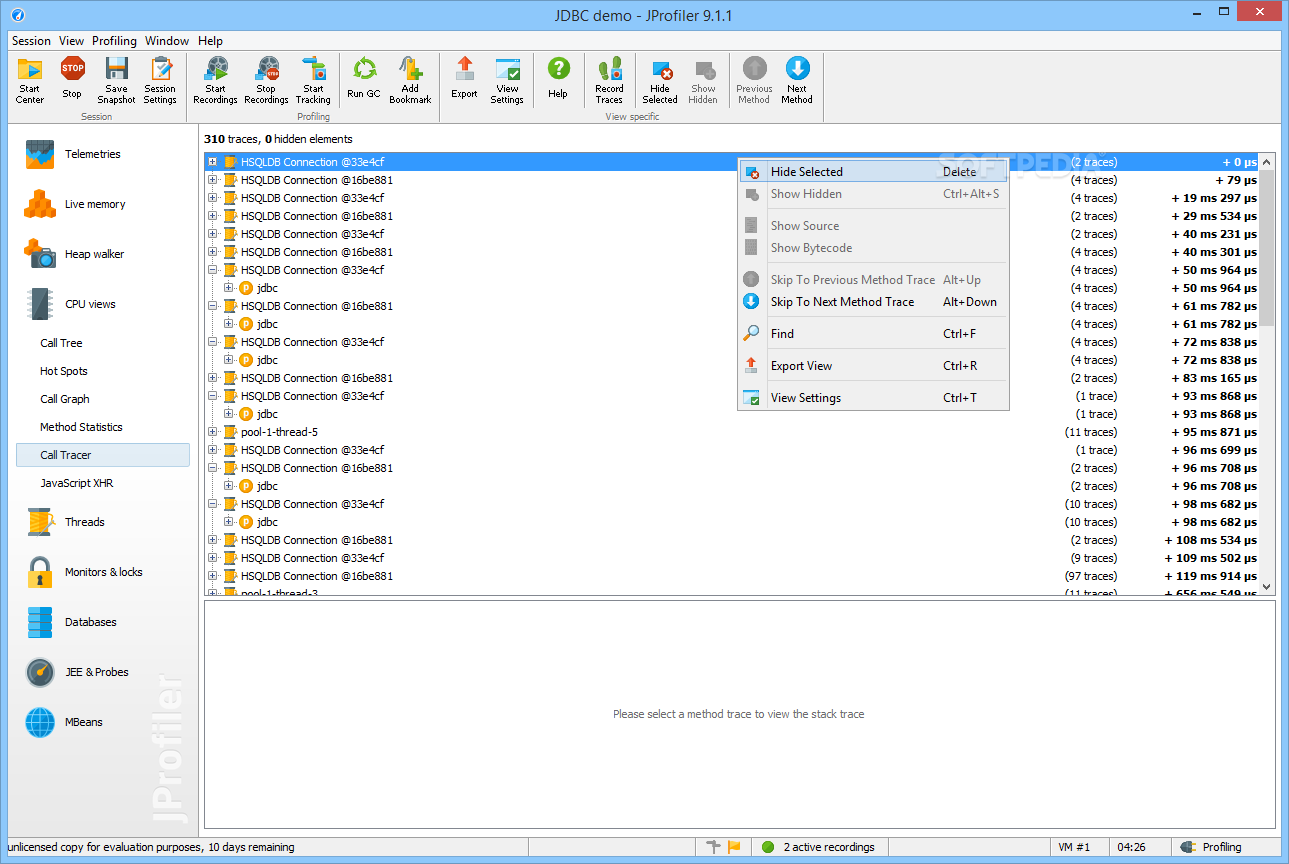This screenshot has height=864, width=1289.
Task: Choose Skip To Next Method Trace
Action: [x=873, y=302]
